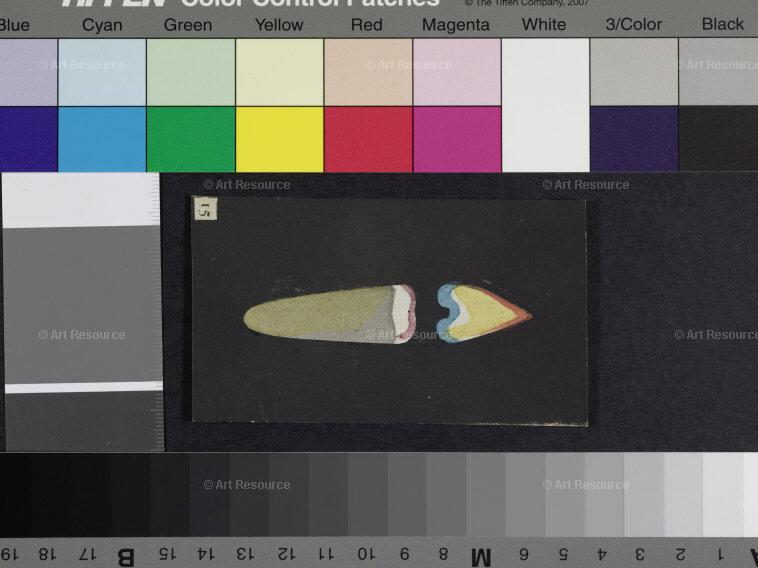The height and width of the screenshot is (568, 758).
Task: Click the pale cyan tint patch
Action: [102, 72]
